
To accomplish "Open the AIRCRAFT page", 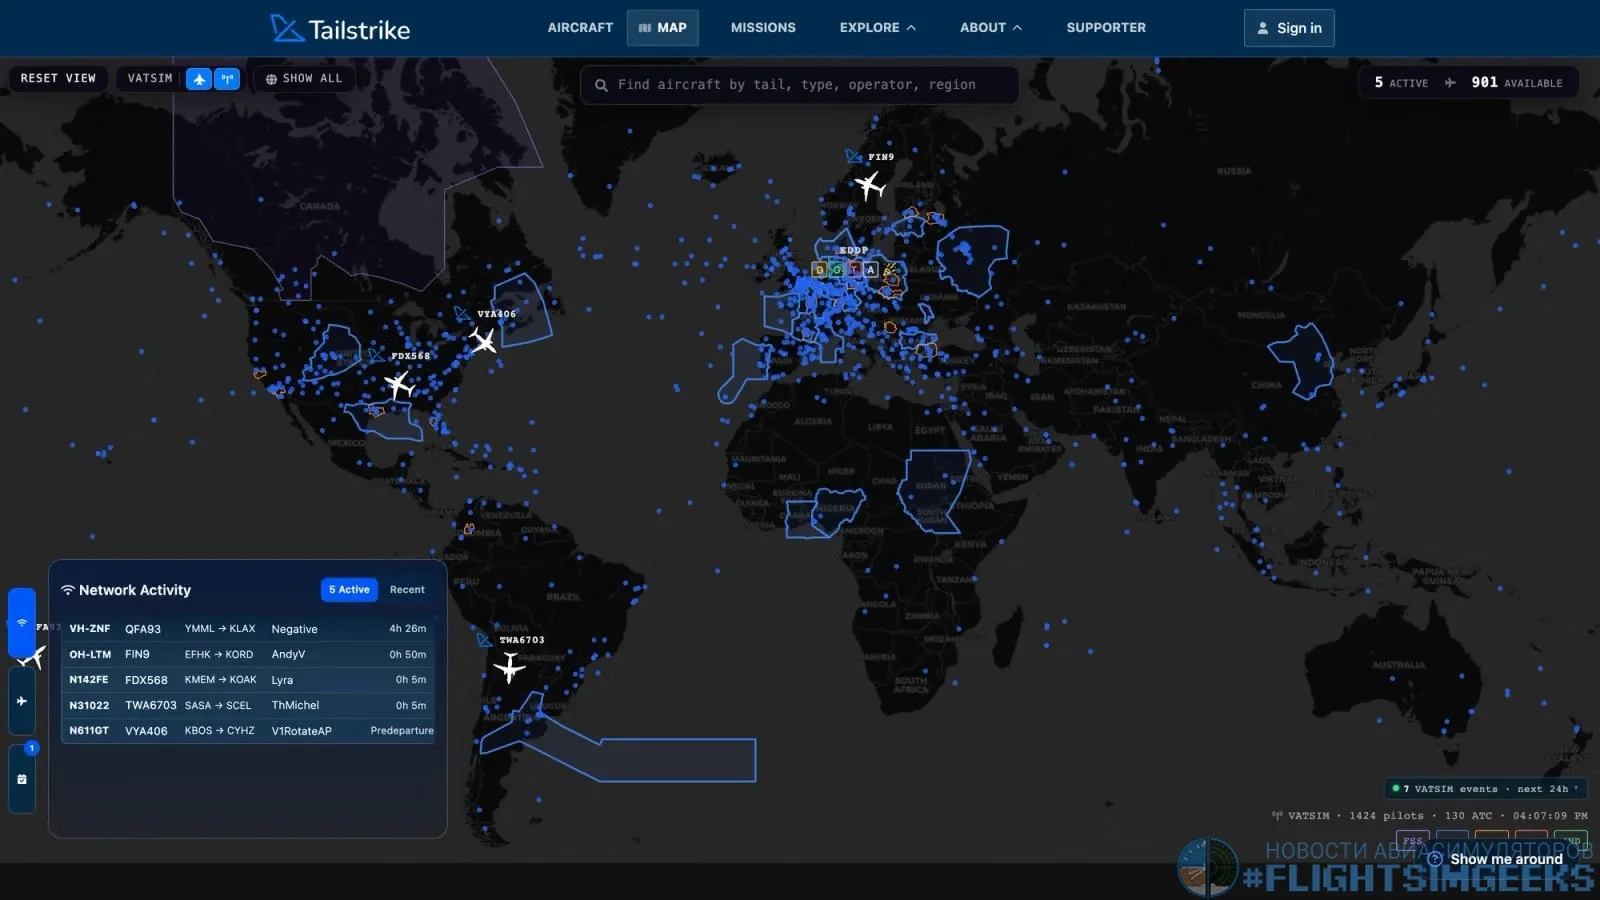I will [x=580, y=28].
